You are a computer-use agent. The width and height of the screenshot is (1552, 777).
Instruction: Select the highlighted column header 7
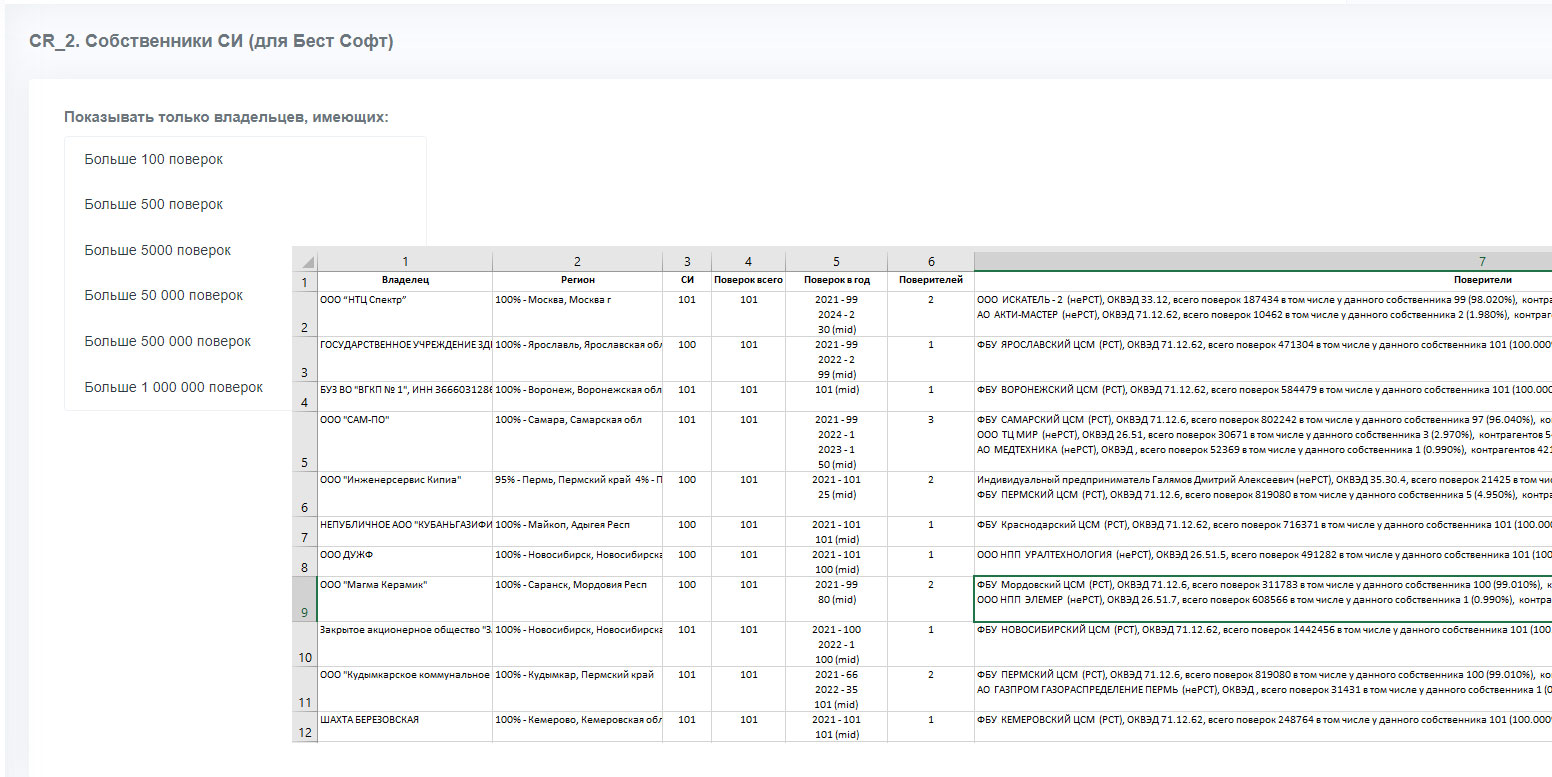1263,262
